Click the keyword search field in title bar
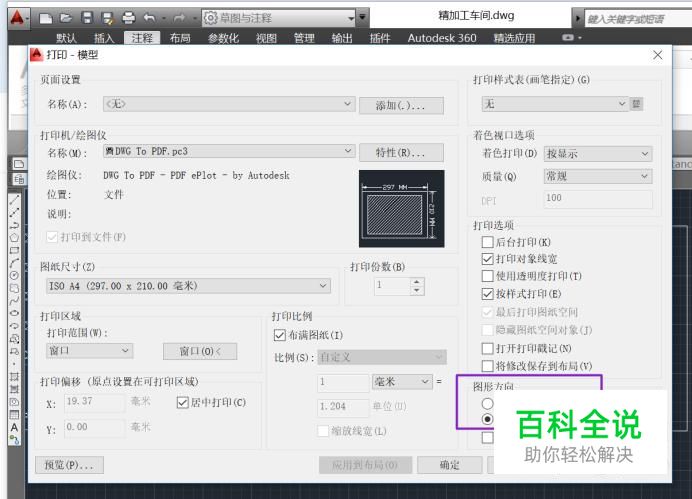Viewport: 692px width, 499px height. tap(638, 19)
